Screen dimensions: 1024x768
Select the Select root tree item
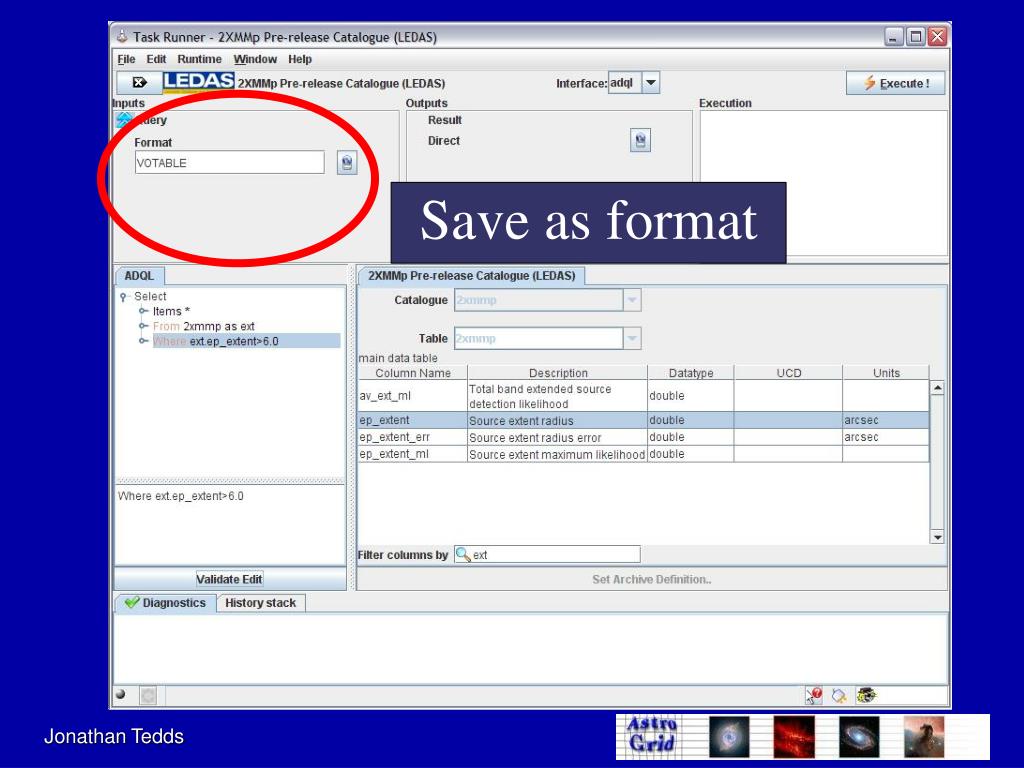150,296
